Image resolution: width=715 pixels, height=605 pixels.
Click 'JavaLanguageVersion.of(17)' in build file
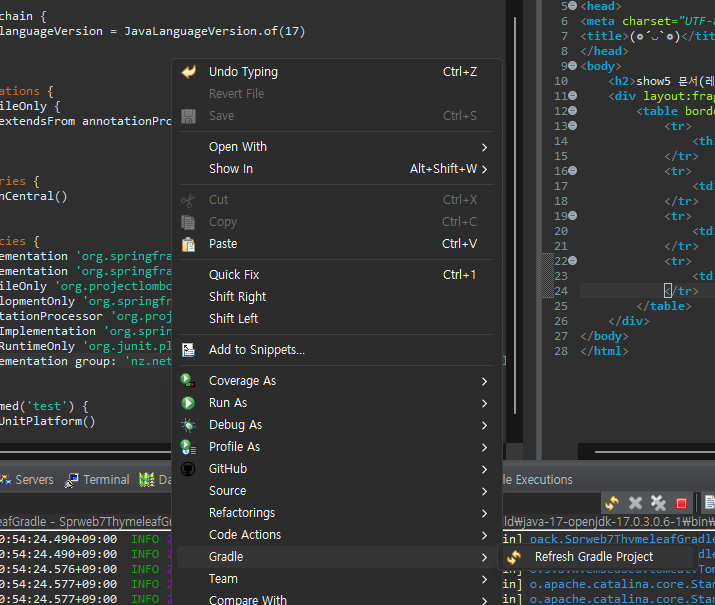(x=215, y=31)
